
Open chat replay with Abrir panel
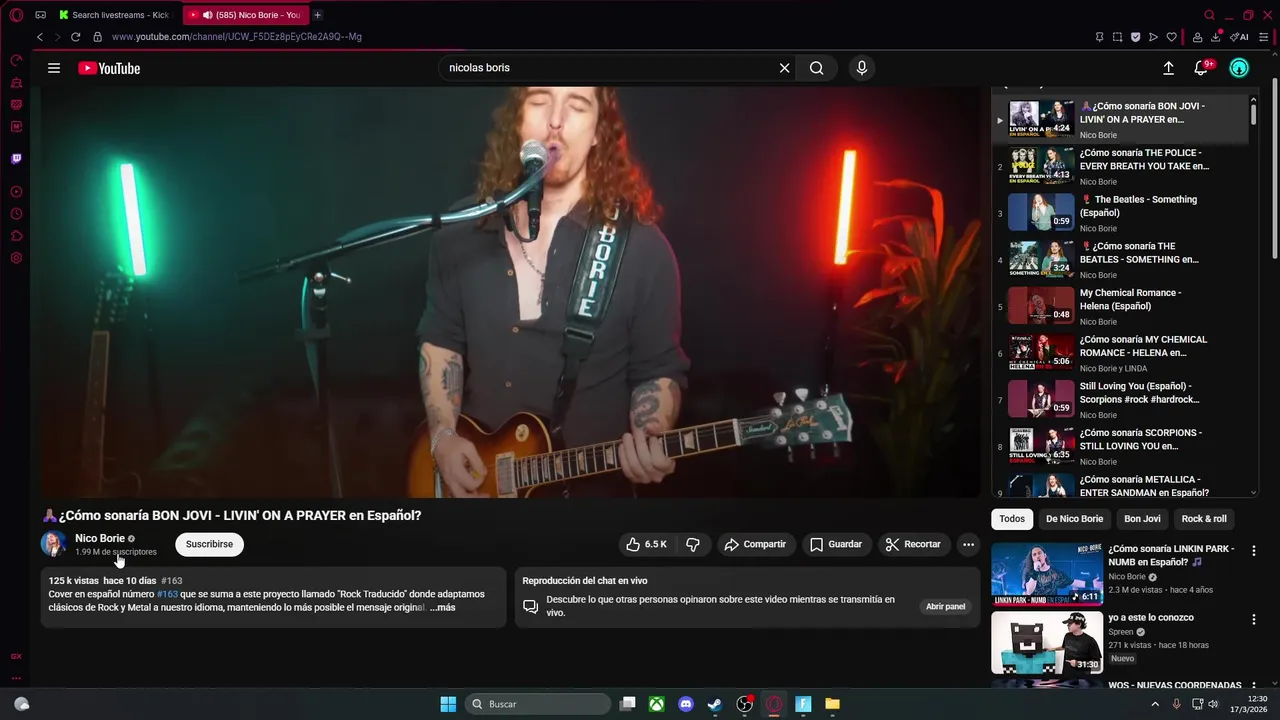[x=945, y=606]
